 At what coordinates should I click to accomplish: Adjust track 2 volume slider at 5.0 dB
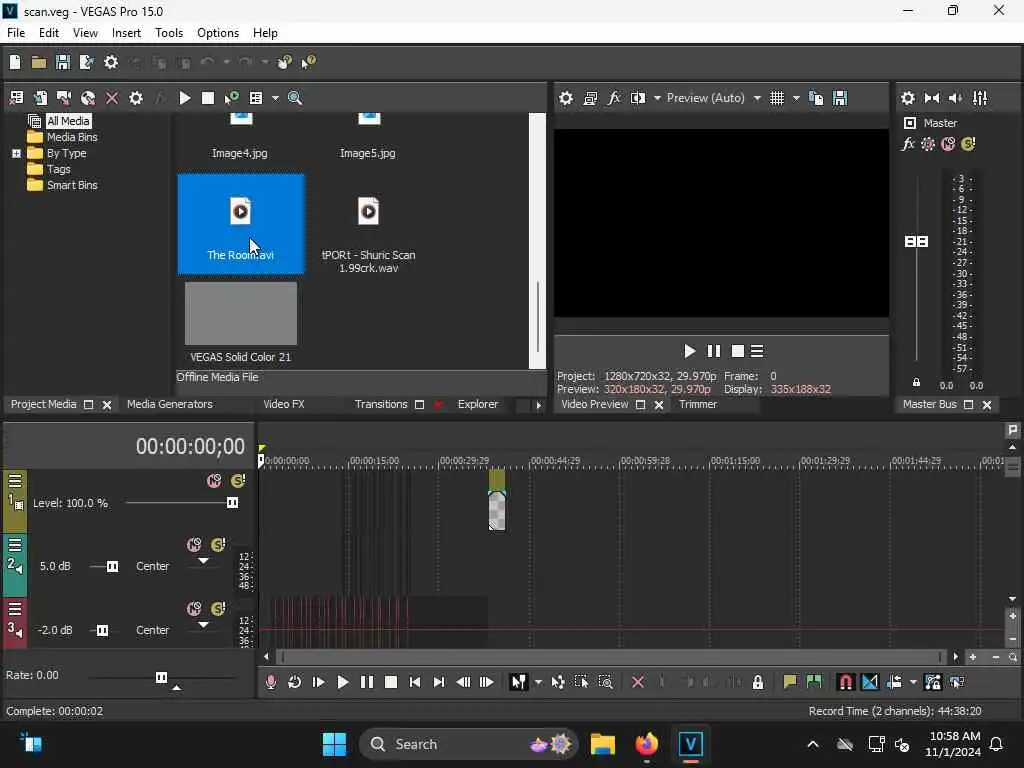click(x=112, y=566)
